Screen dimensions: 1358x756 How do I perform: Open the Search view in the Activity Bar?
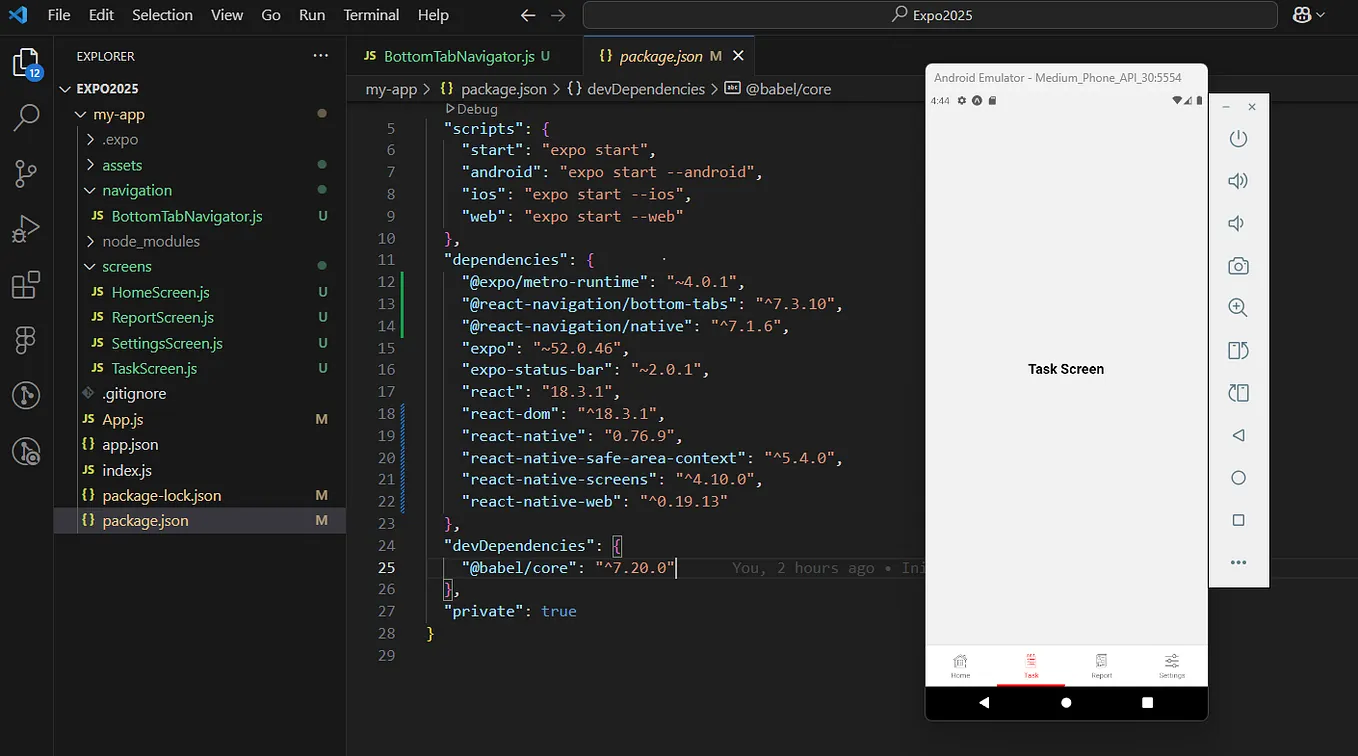(26, 117)
